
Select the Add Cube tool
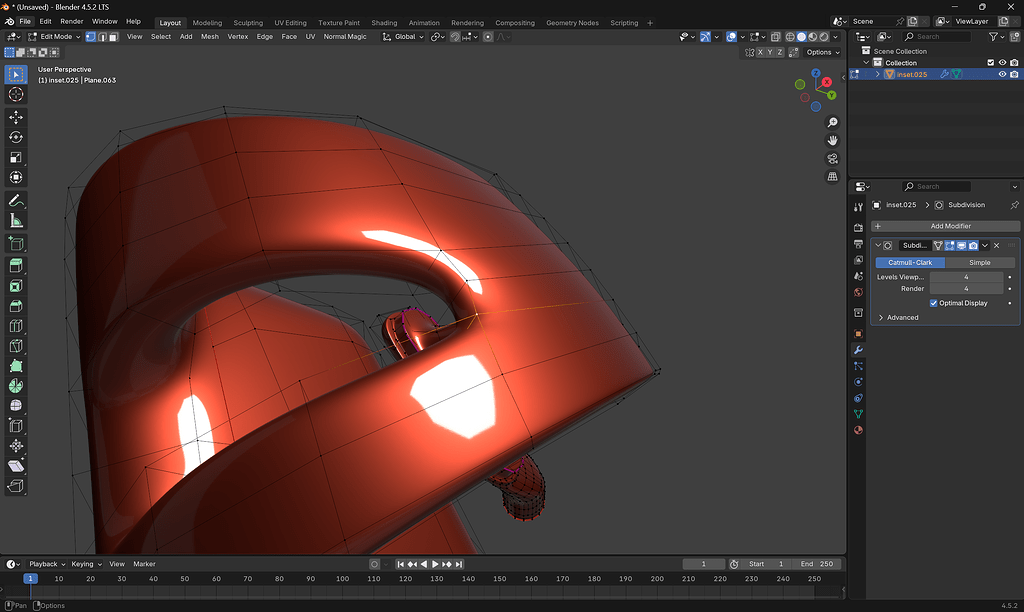coord(16,244)
